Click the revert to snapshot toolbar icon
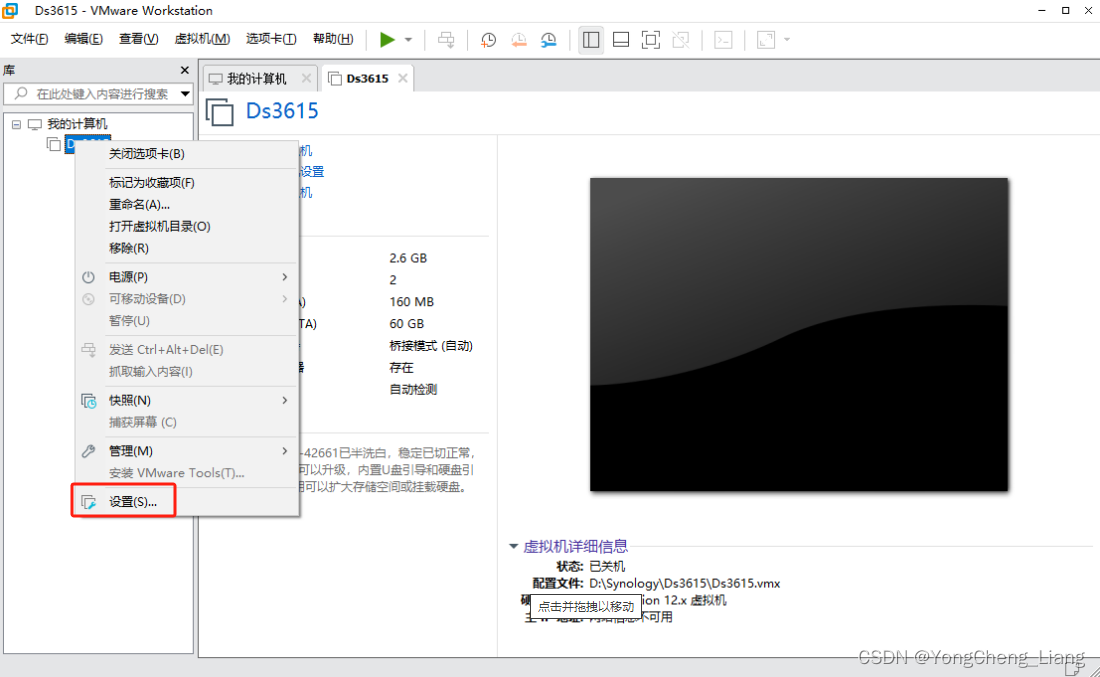1100x677 pixels. pos(518,40)
